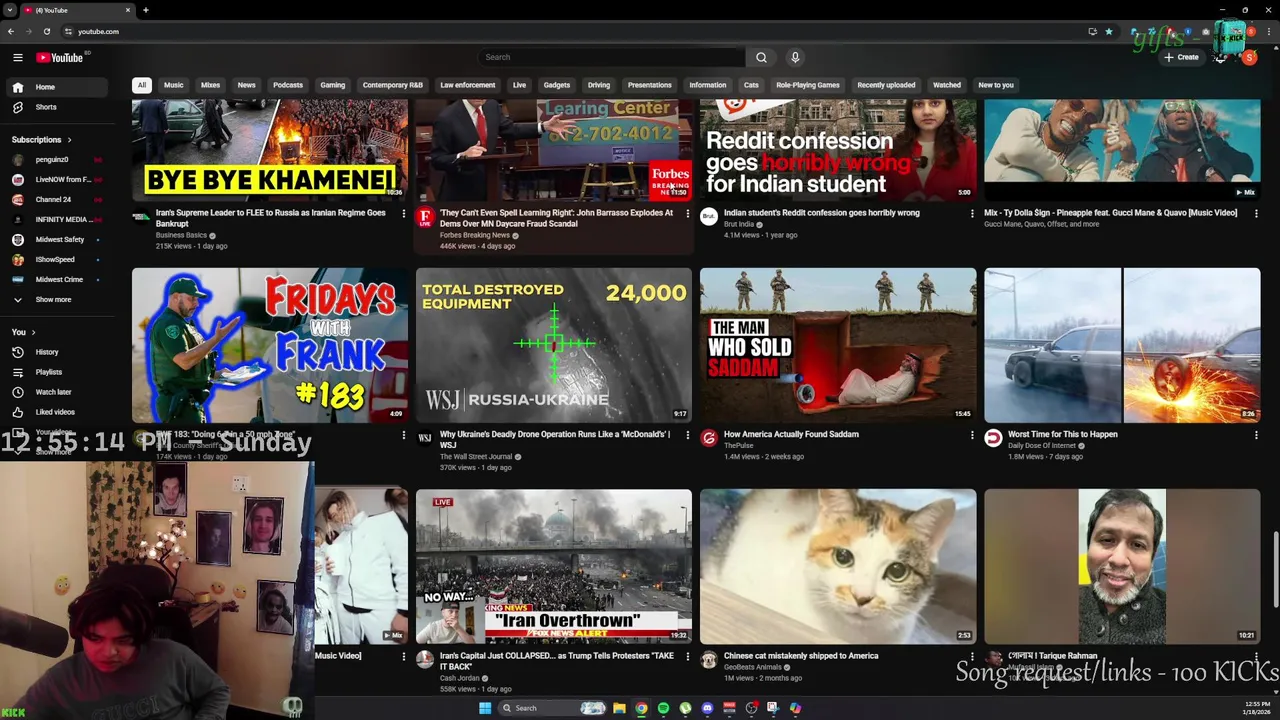Image resolution: width=1280 pixels, height=720 pixels.
Task: Focus the YouTube search field
Action: point(612,57)
